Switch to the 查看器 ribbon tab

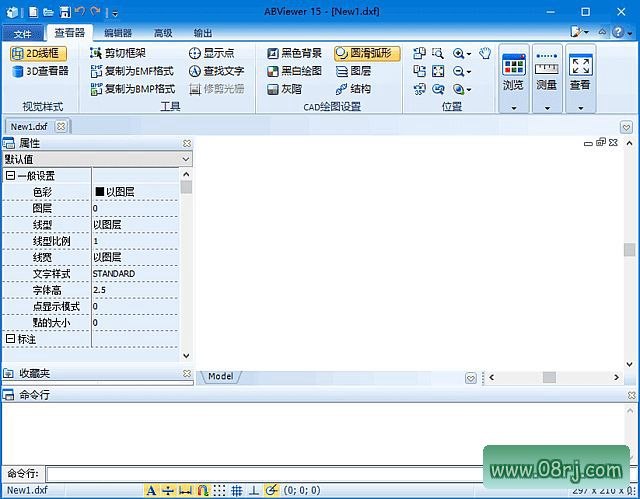pyautogui.click(x=70, y=33)
